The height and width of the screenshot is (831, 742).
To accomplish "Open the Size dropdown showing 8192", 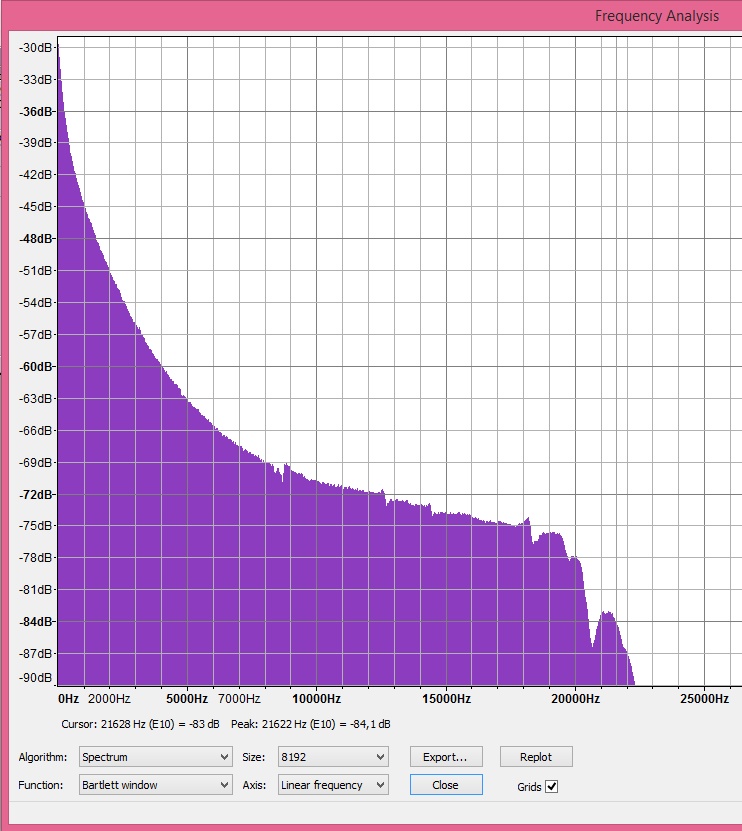I will click(x=333, y=756).
